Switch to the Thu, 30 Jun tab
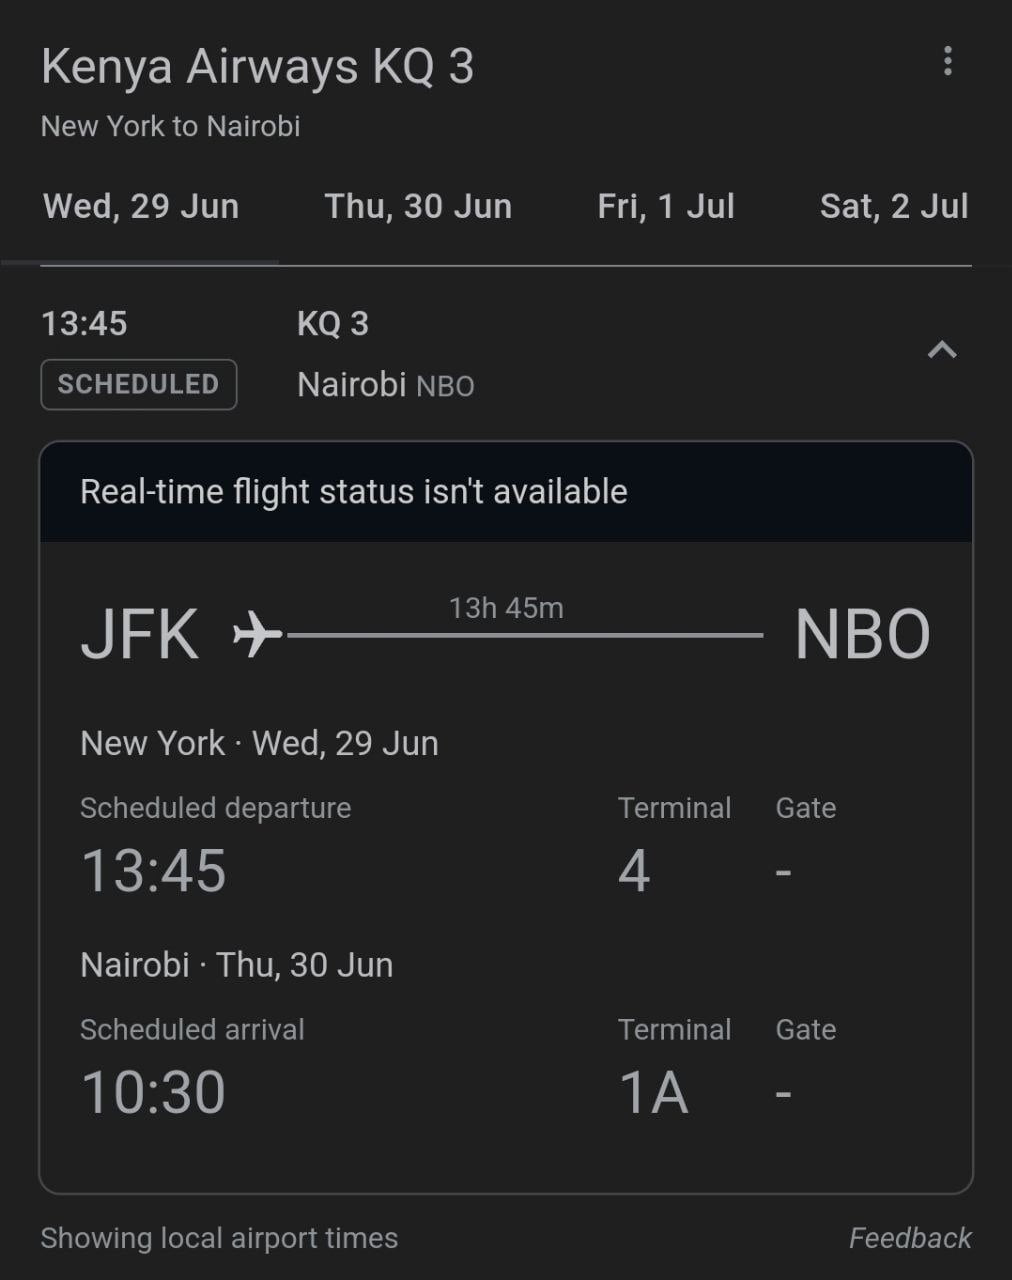Viewport: 1012px width, 1280px height. (418, 207)
